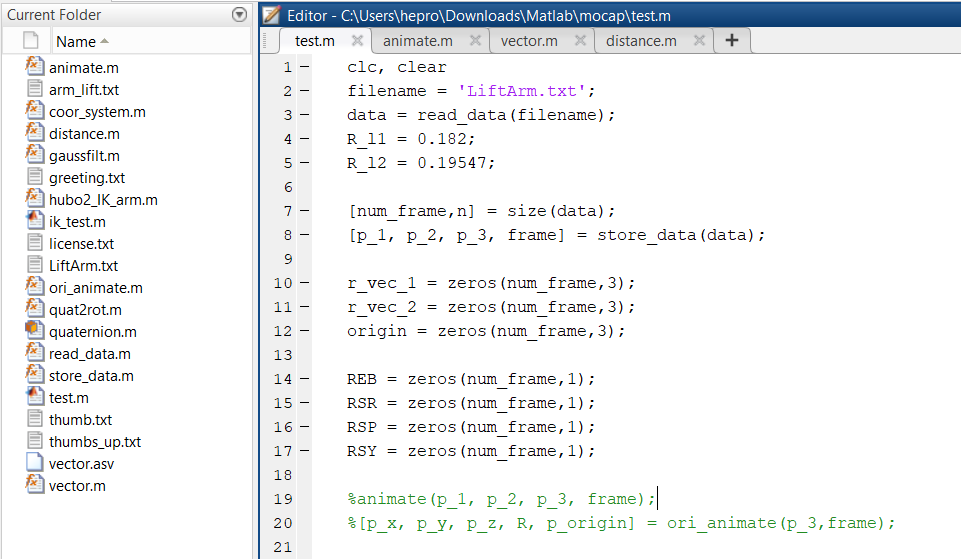Click the RSP variable on line 16
This screenshot has height=559, width=961.
click(x=362, y=427)
